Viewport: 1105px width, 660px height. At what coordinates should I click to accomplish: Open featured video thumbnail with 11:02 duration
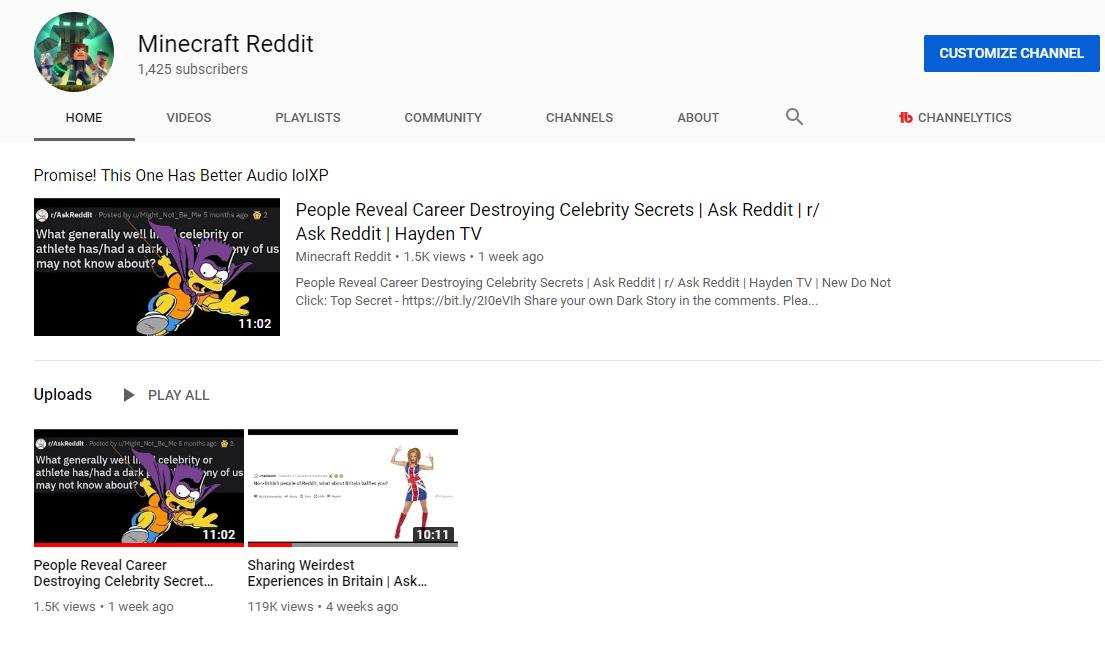pos(157,267)
